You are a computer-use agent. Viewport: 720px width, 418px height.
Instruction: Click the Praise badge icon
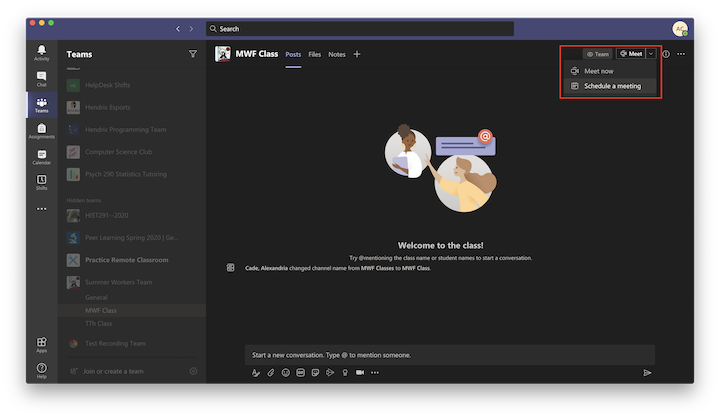coord(345,373)
